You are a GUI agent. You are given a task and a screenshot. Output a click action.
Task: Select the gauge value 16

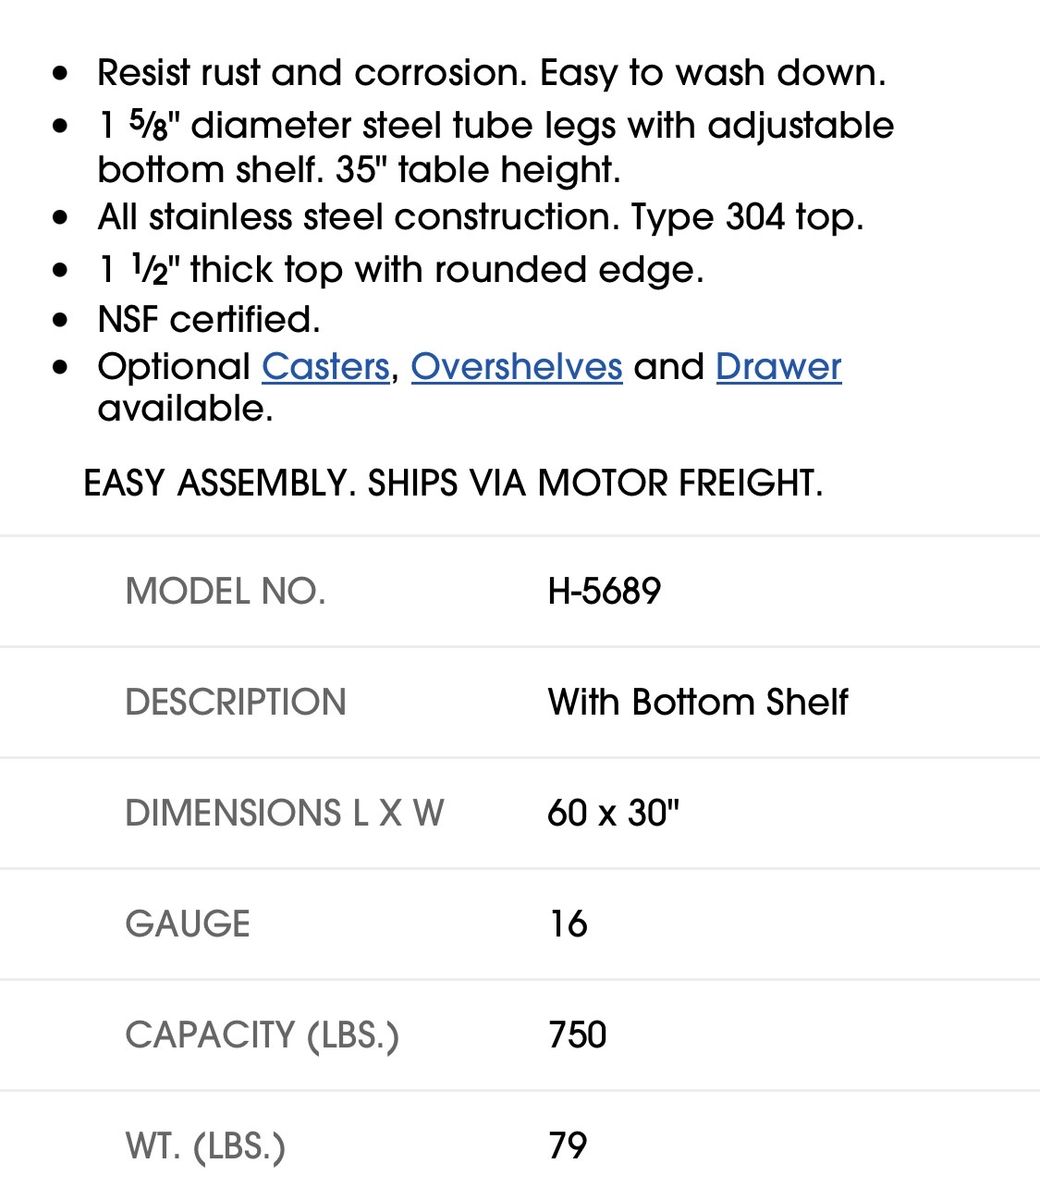point(568,924)
